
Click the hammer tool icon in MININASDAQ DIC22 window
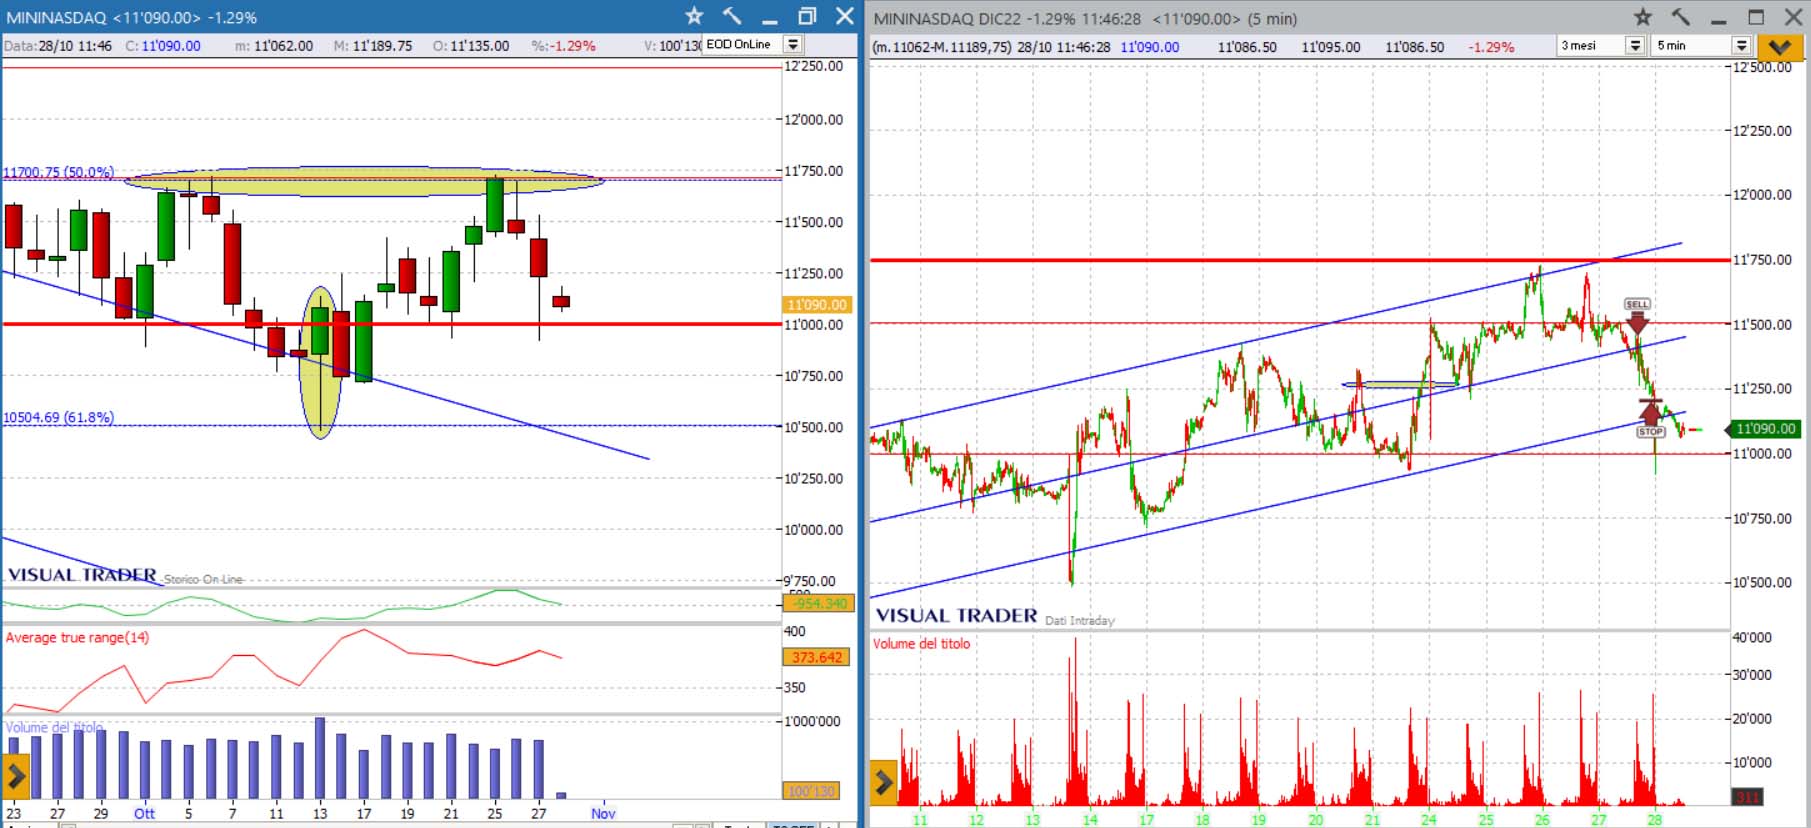[x=1680, y=17]
